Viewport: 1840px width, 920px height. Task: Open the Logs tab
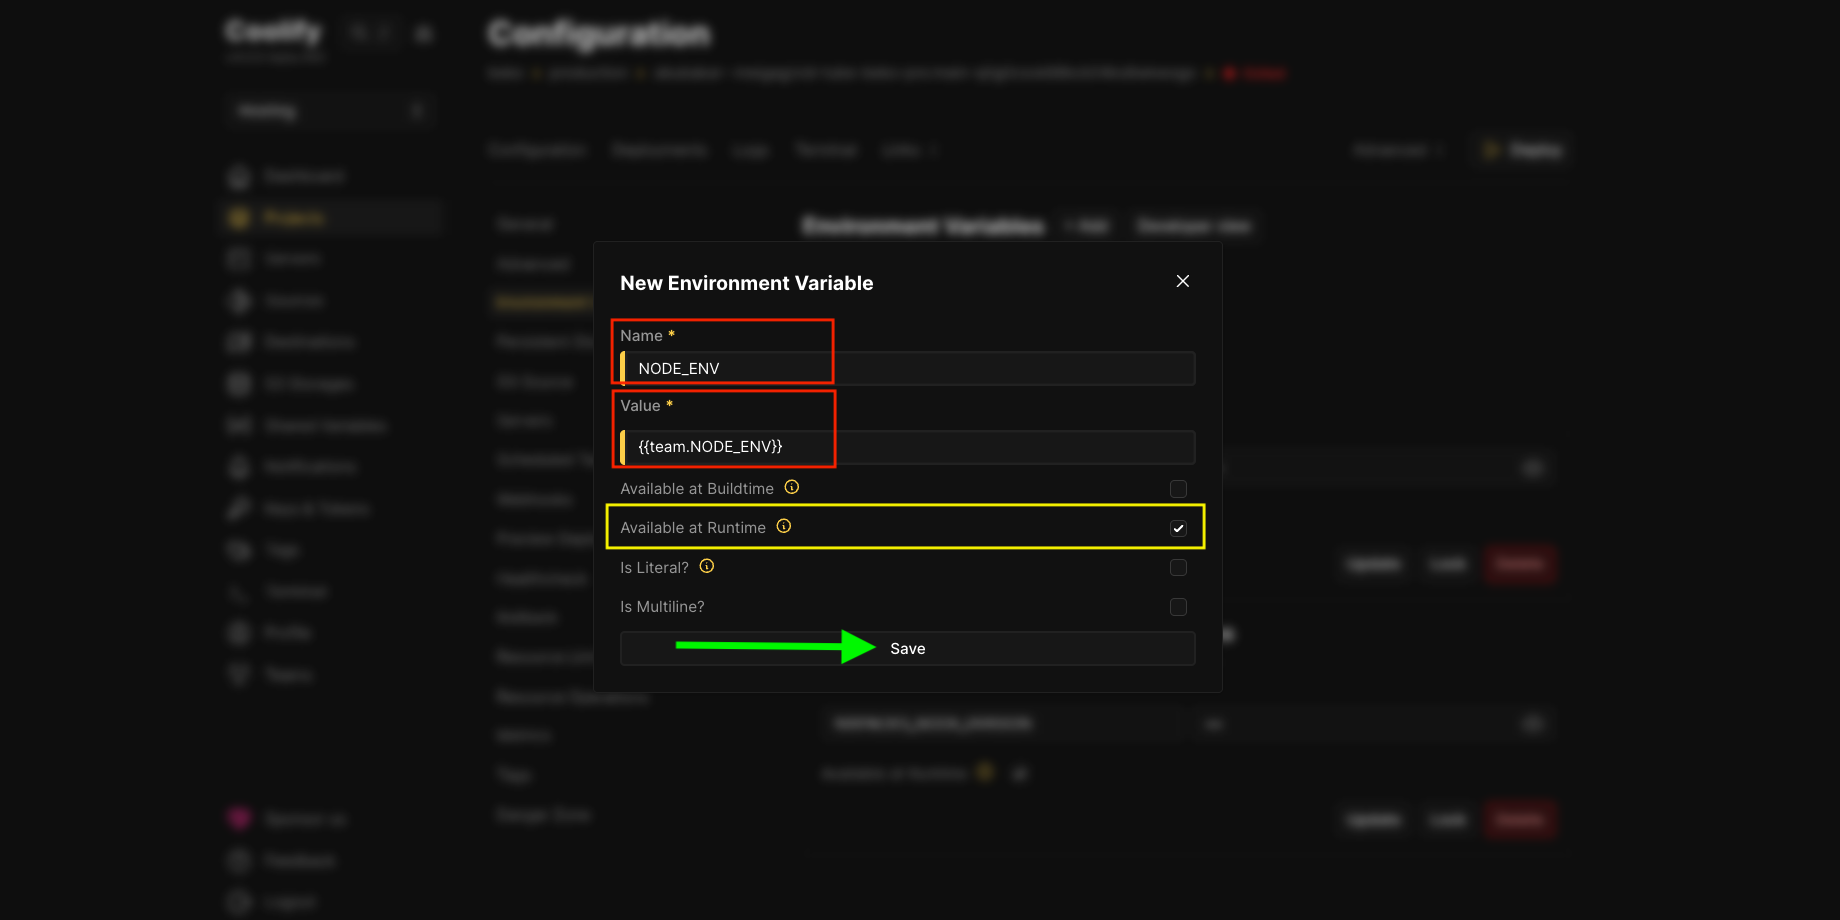click(x=751, y=150)
